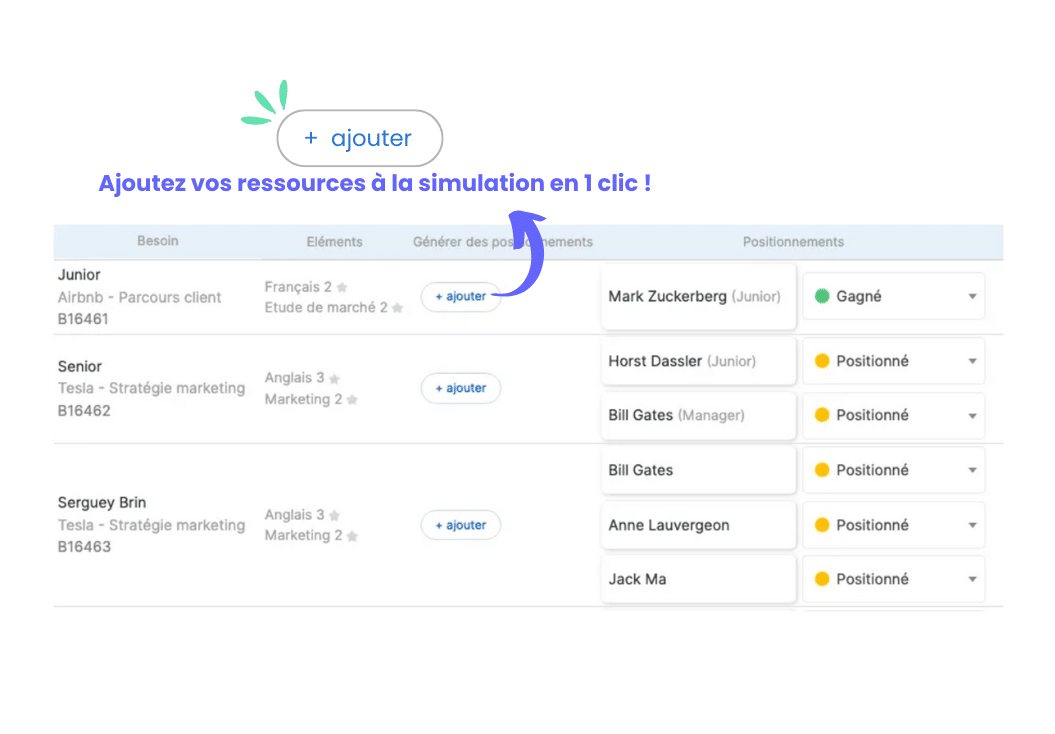The height and width of the screenshot is (734, 1055).
Task: Click the Eléments column header
Action: click(x=334, y=242)
